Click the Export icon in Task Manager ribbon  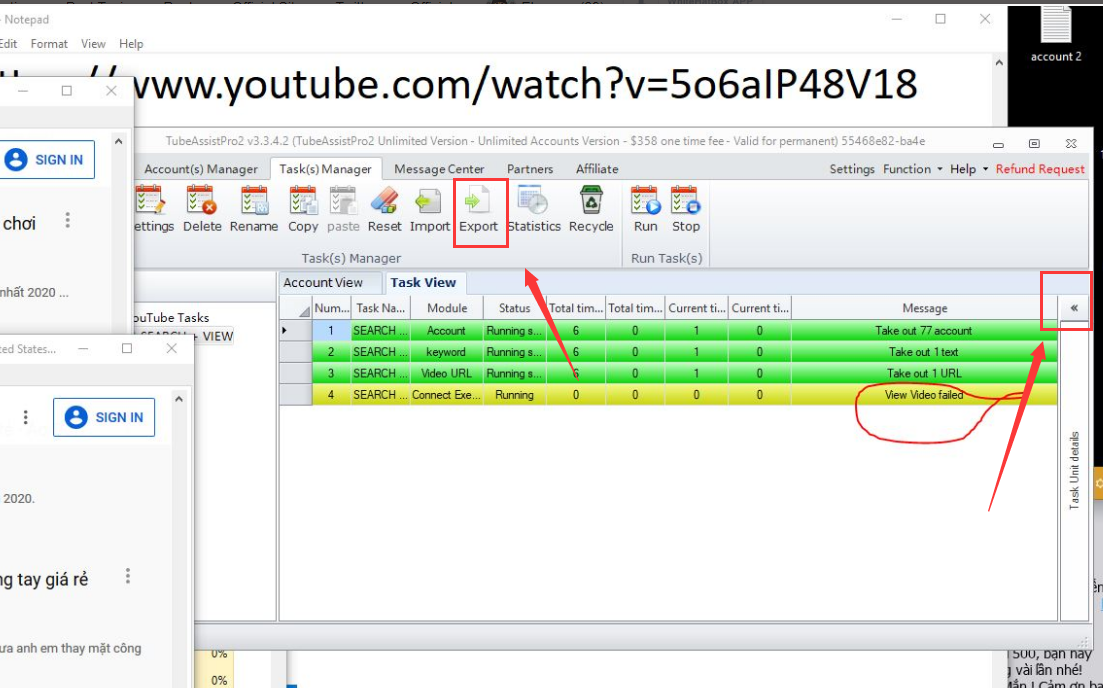[478, 203]
